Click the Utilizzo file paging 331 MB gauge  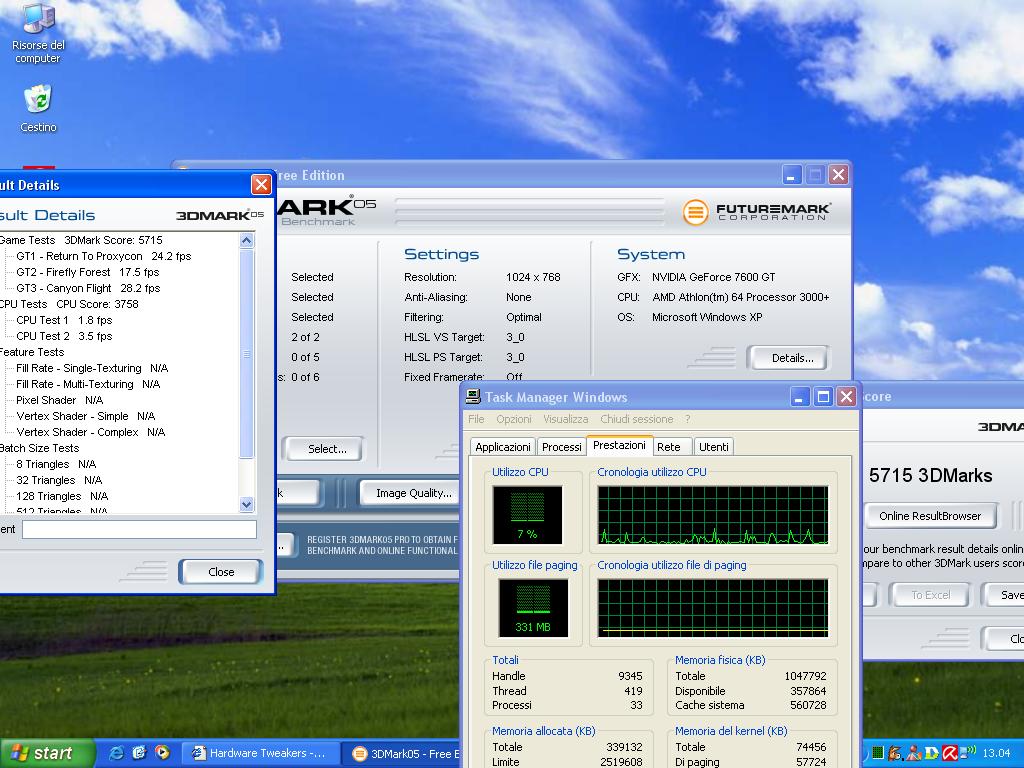(533, 608)
